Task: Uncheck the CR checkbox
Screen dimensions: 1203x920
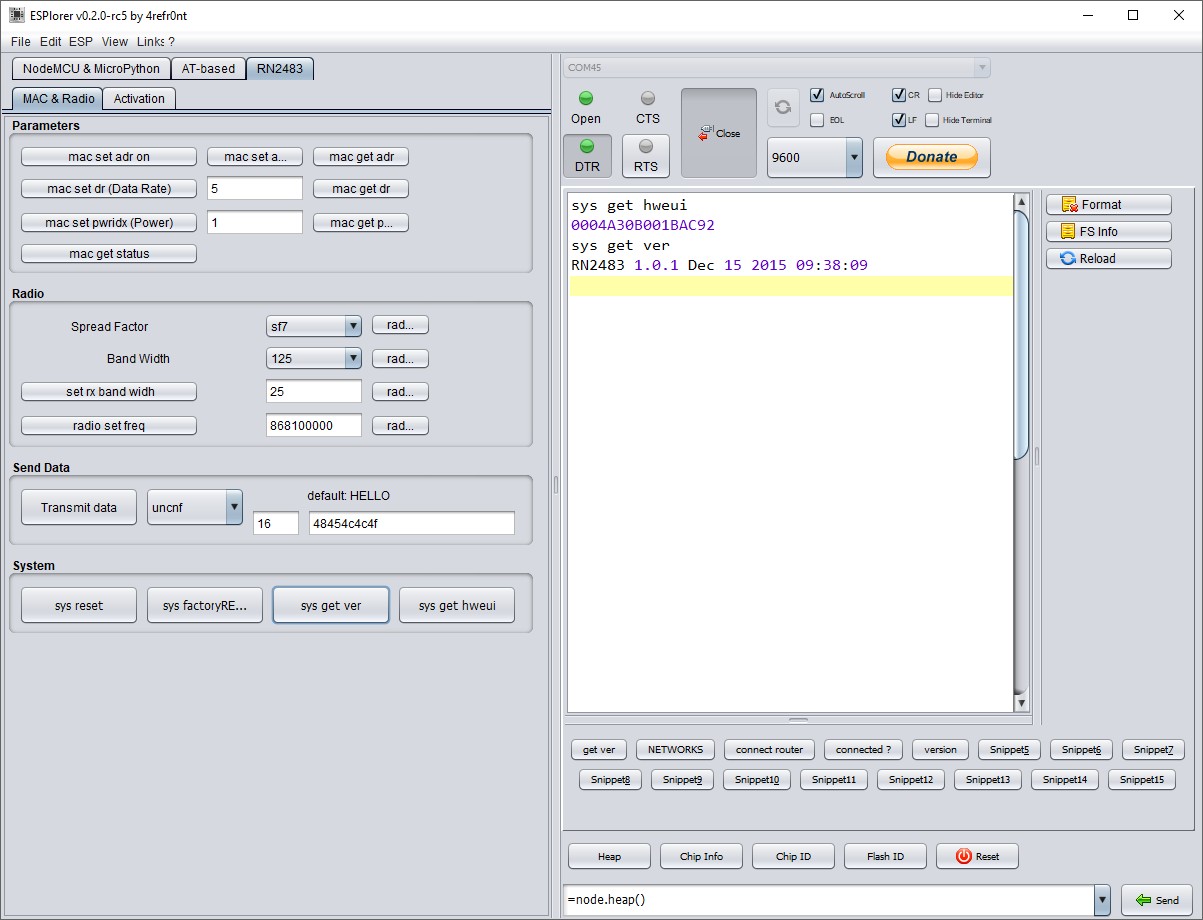Action: pos(899,95)
